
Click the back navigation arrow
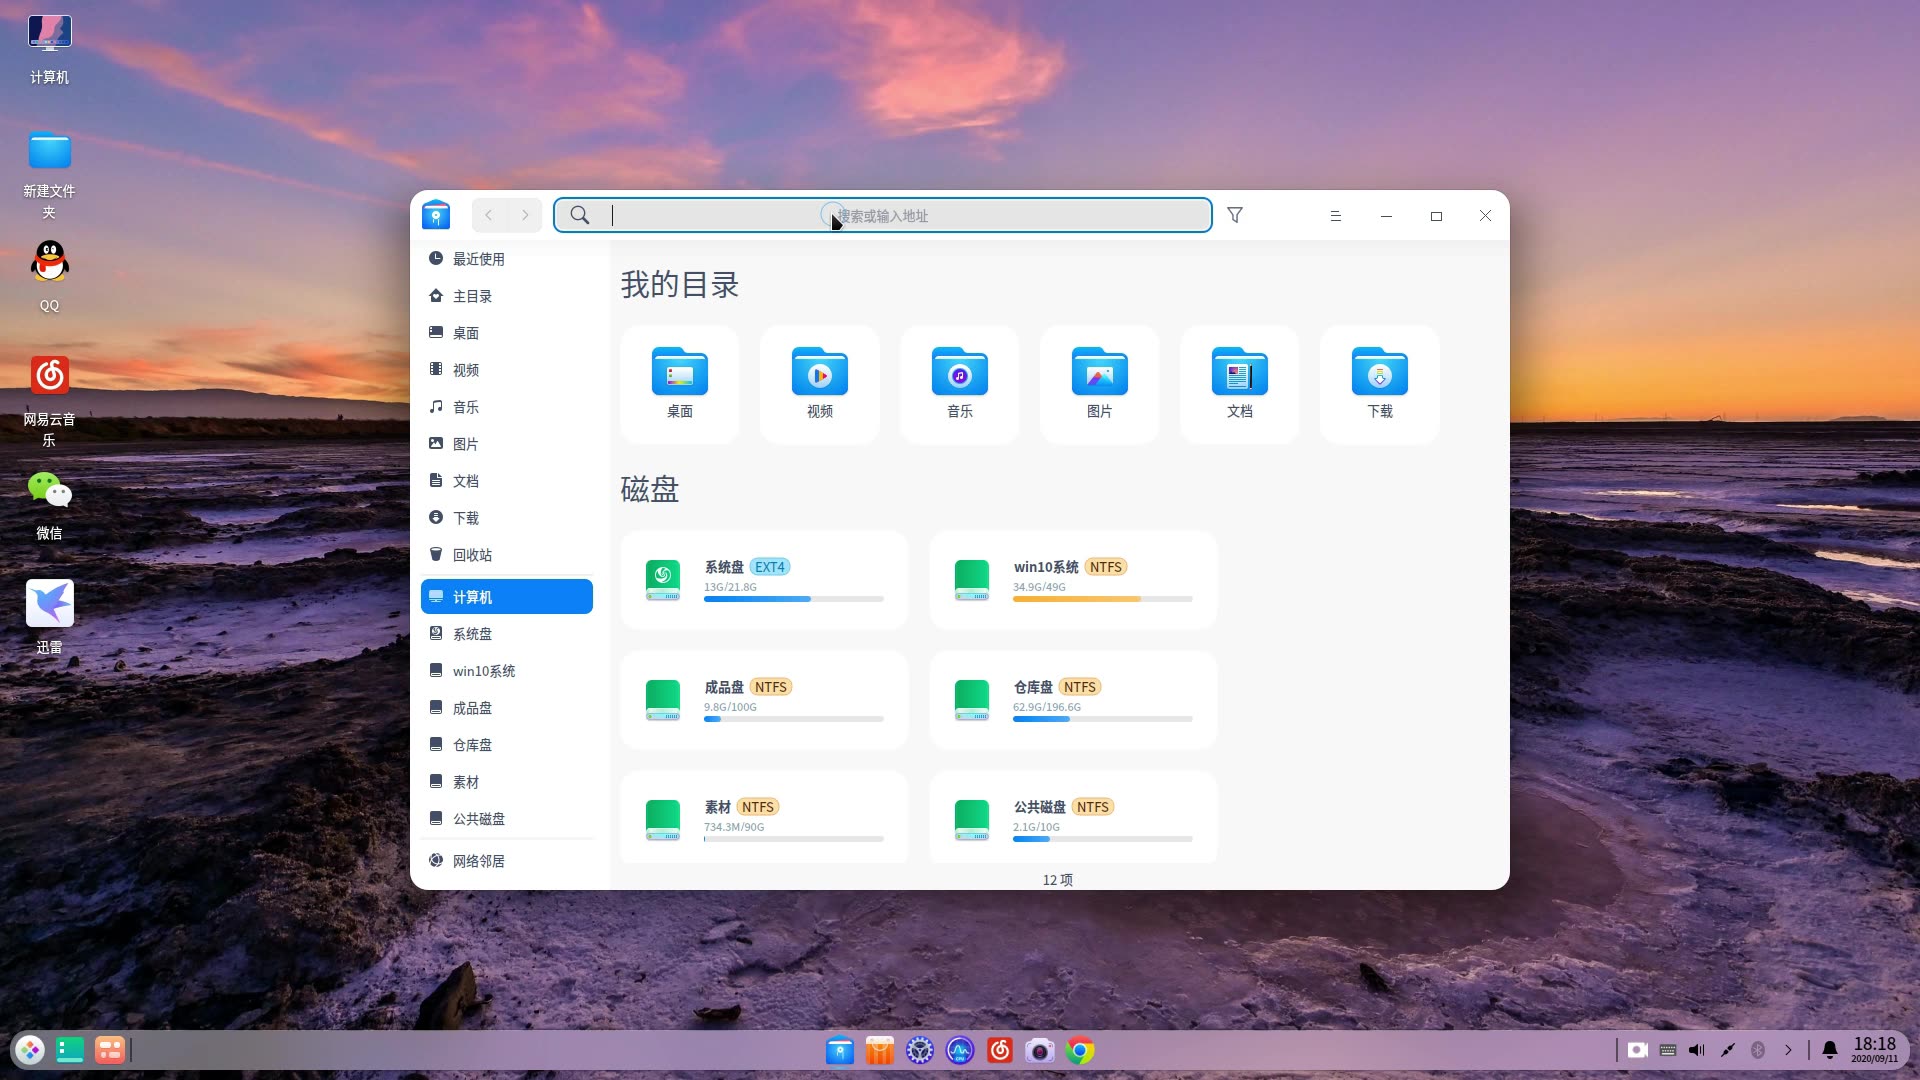[x=489, y=215]
